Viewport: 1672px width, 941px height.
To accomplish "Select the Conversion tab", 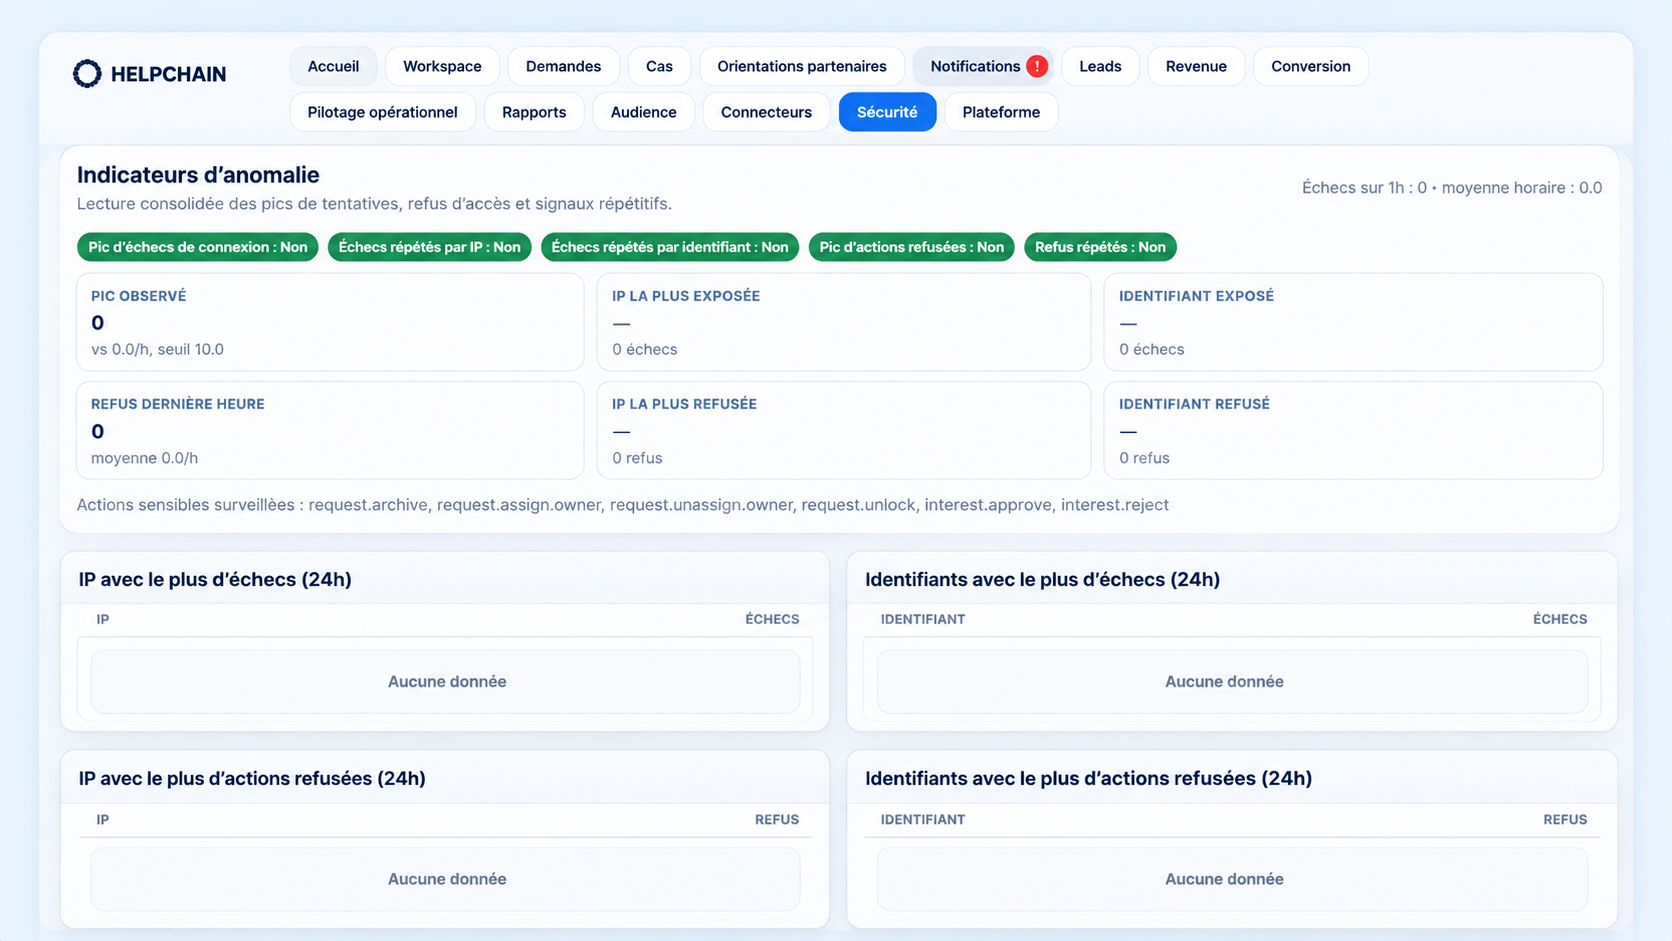I will click(1311, 66).
